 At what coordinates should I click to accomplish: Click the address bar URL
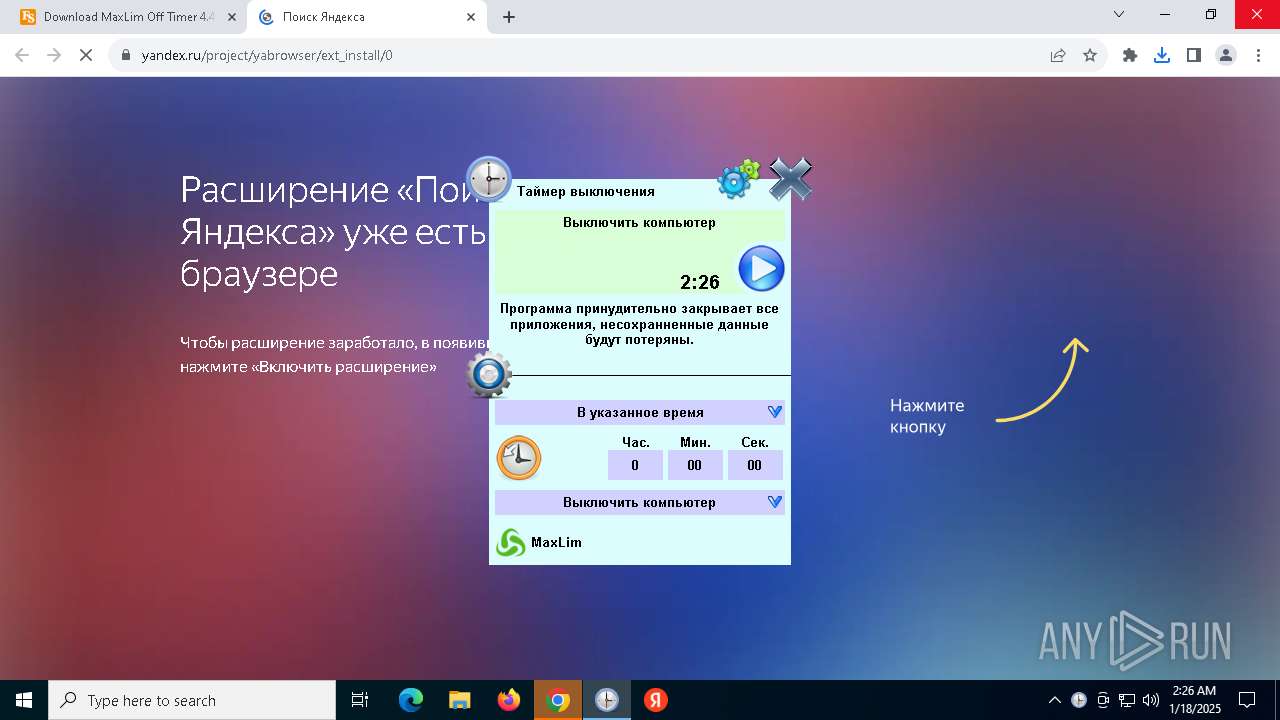click(x=267, y=55)
